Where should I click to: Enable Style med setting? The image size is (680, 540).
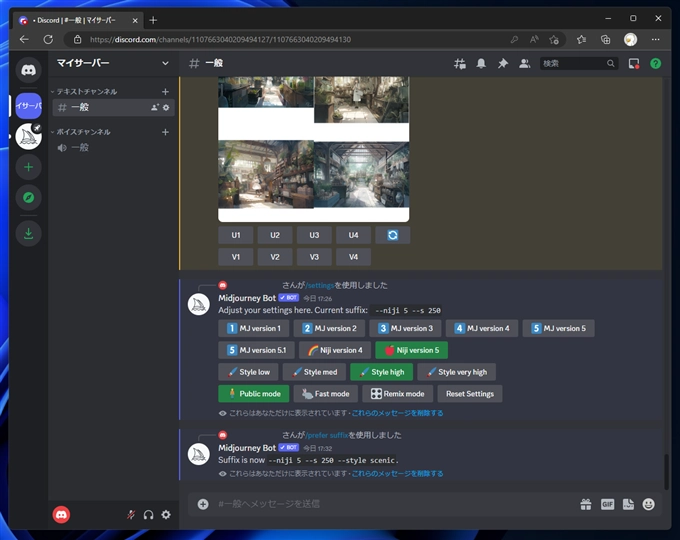(x=314, y=372)
